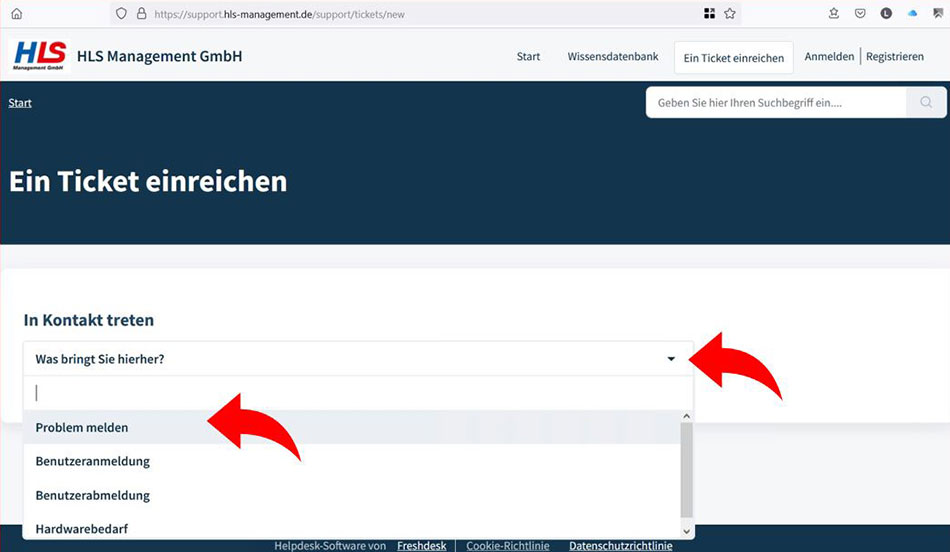
Task: Click the Anmelden link
Action: tap(829, 57)
